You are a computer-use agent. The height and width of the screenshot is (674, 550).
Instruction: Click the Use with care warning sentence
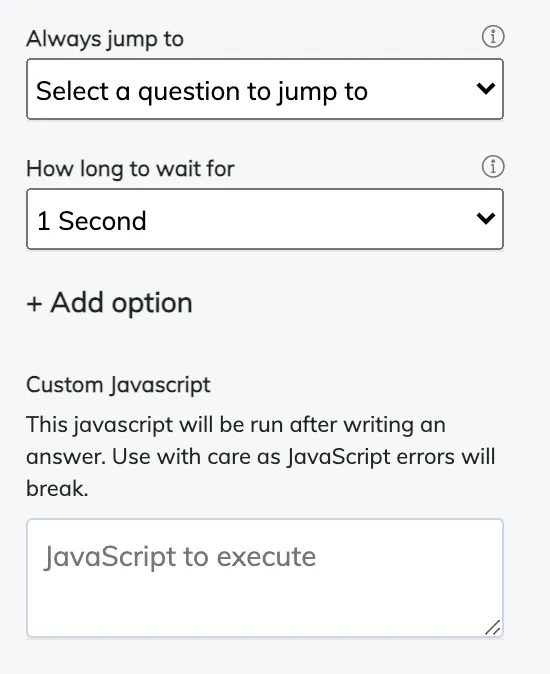coord(304,456)
